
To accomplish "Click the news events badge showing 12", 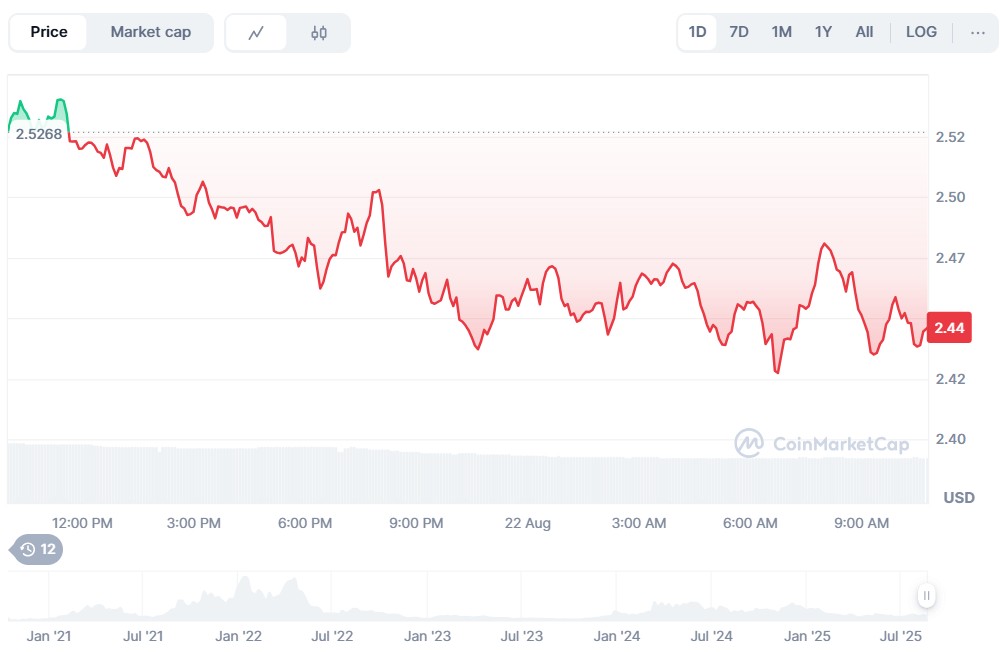I will pyautogui.click(x=37, y=549).
